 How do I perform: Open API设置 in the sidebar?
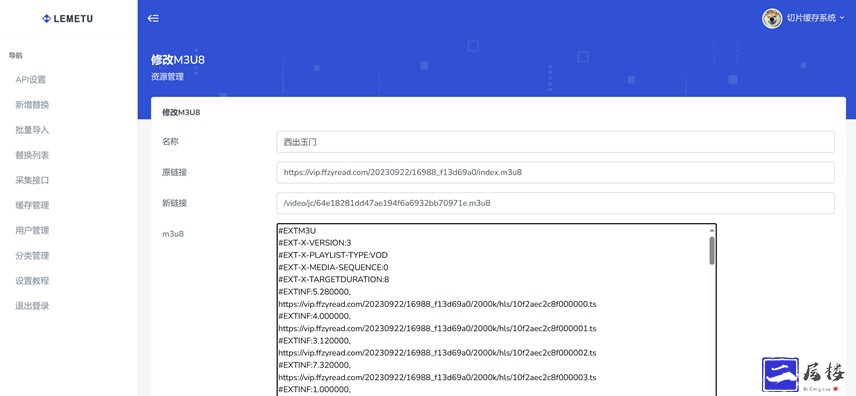point(31,80)
